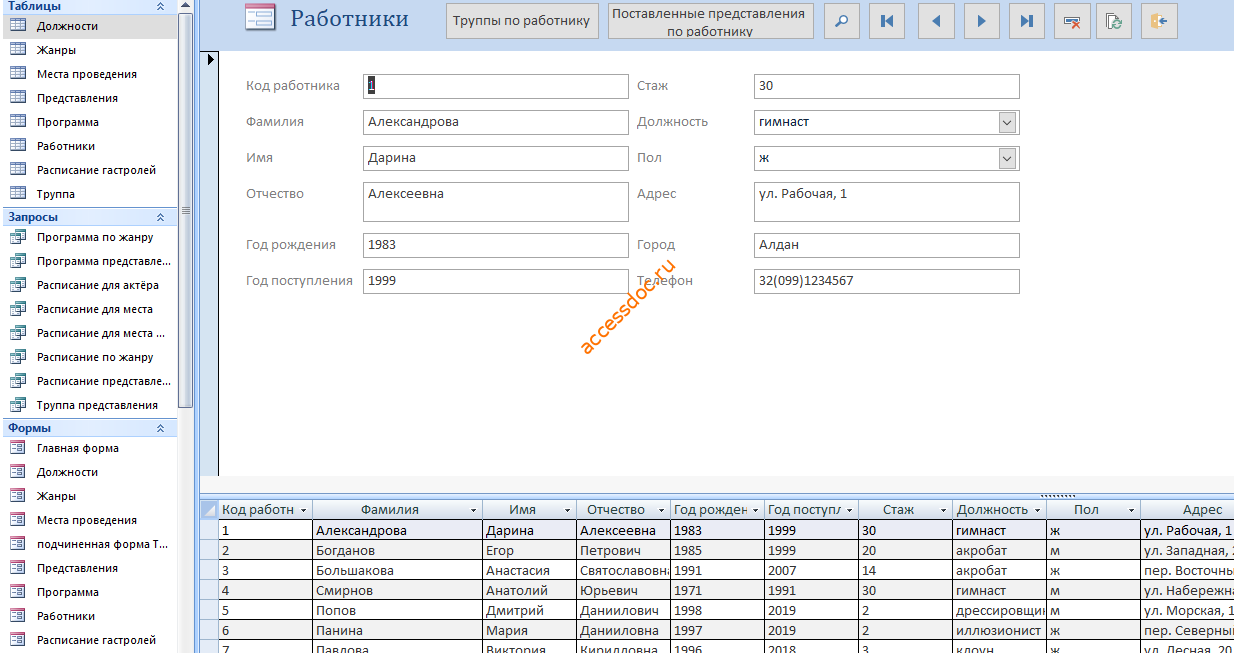Open the Главная форма form
Viewport: 1234px width, 653px height.
pyautogui.click(x=89, y=448)
